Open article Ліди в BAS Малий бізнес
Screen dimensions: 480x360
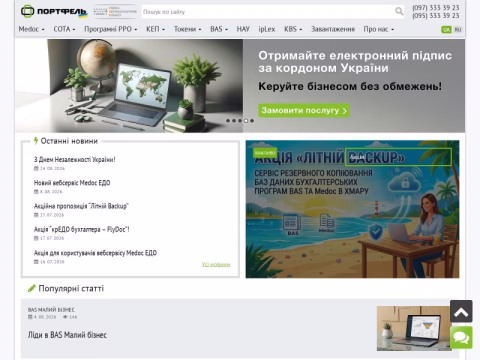point(67,335)
